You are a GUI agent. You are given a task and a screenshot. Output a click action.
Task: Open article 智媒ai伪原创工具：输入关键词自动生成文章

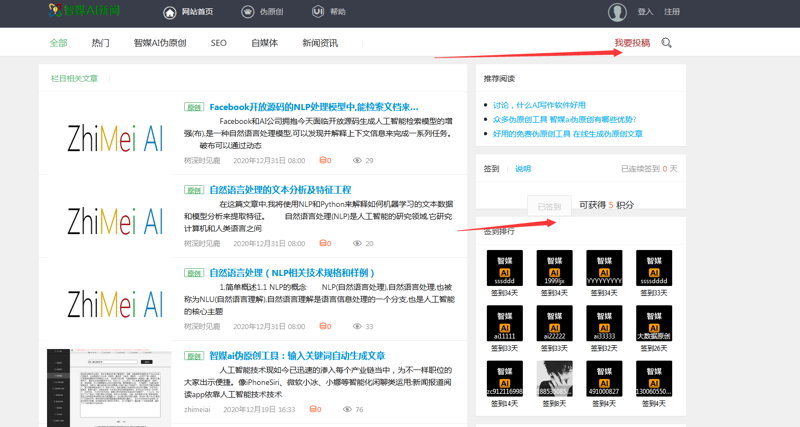[297, 356]
